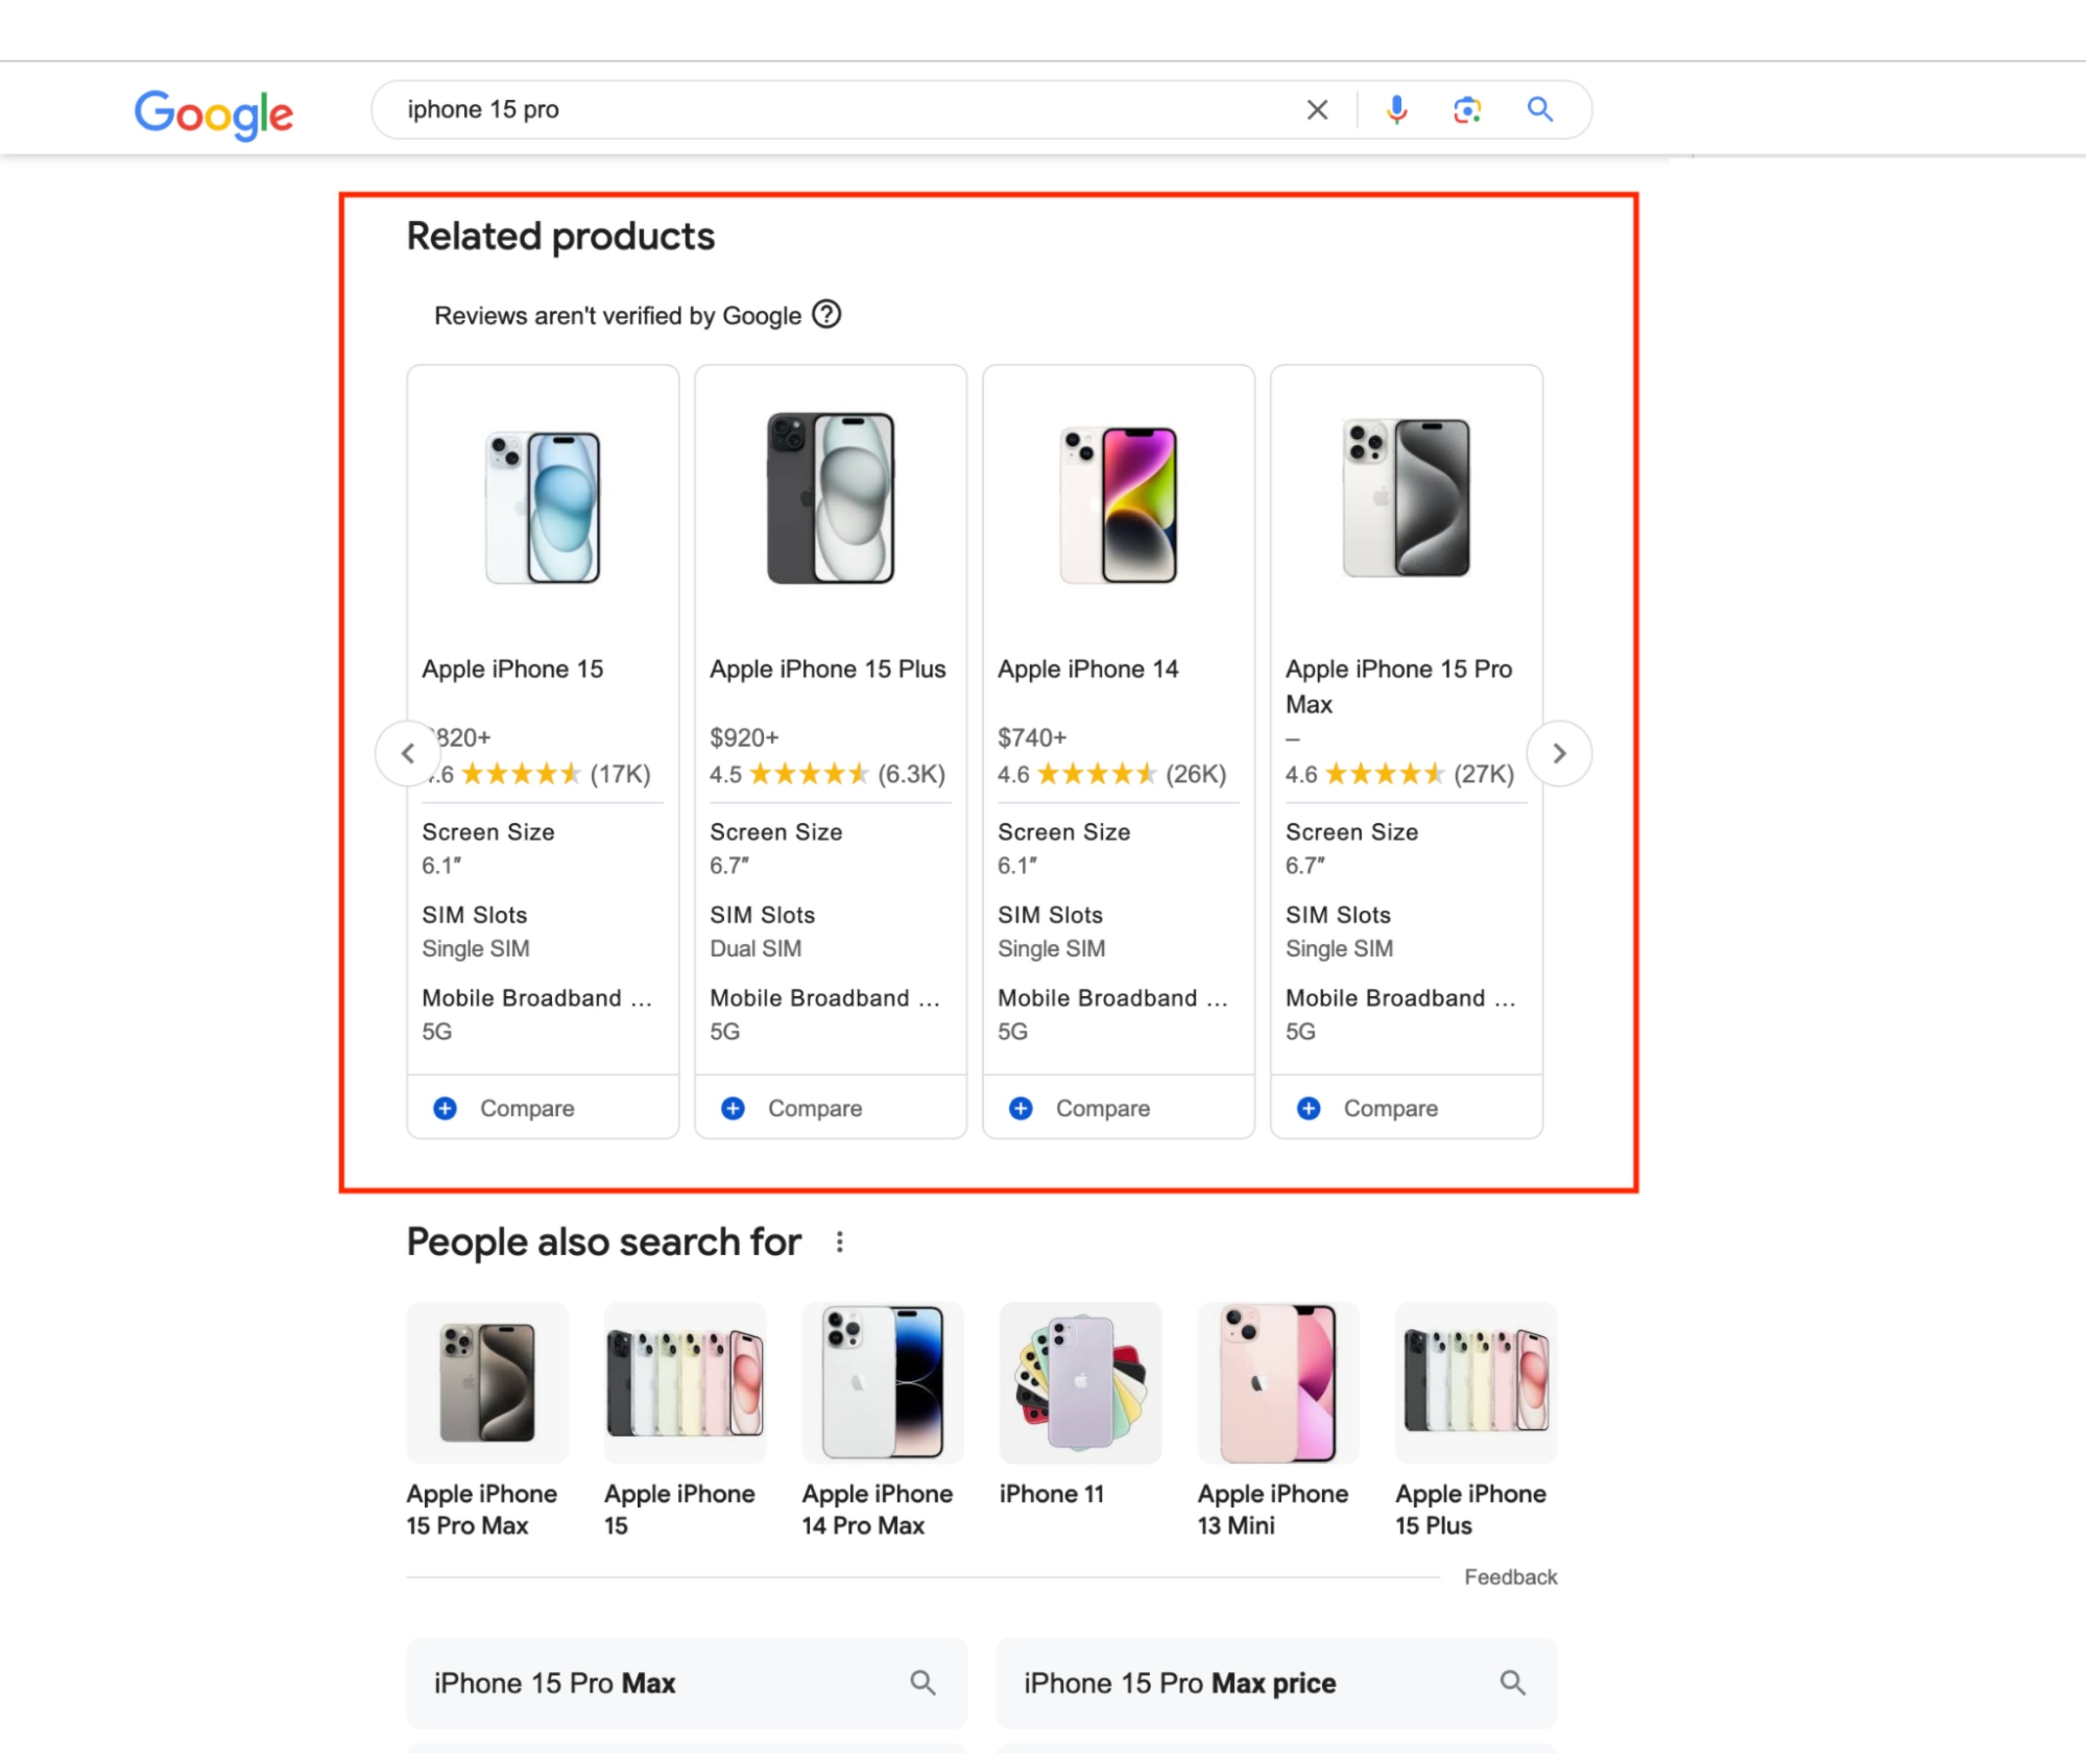Screen dimensions: 2086x1764
Task: Click the magnifier beside iPhone 15 Pro Max price
Action: tap(1512, 1682)
